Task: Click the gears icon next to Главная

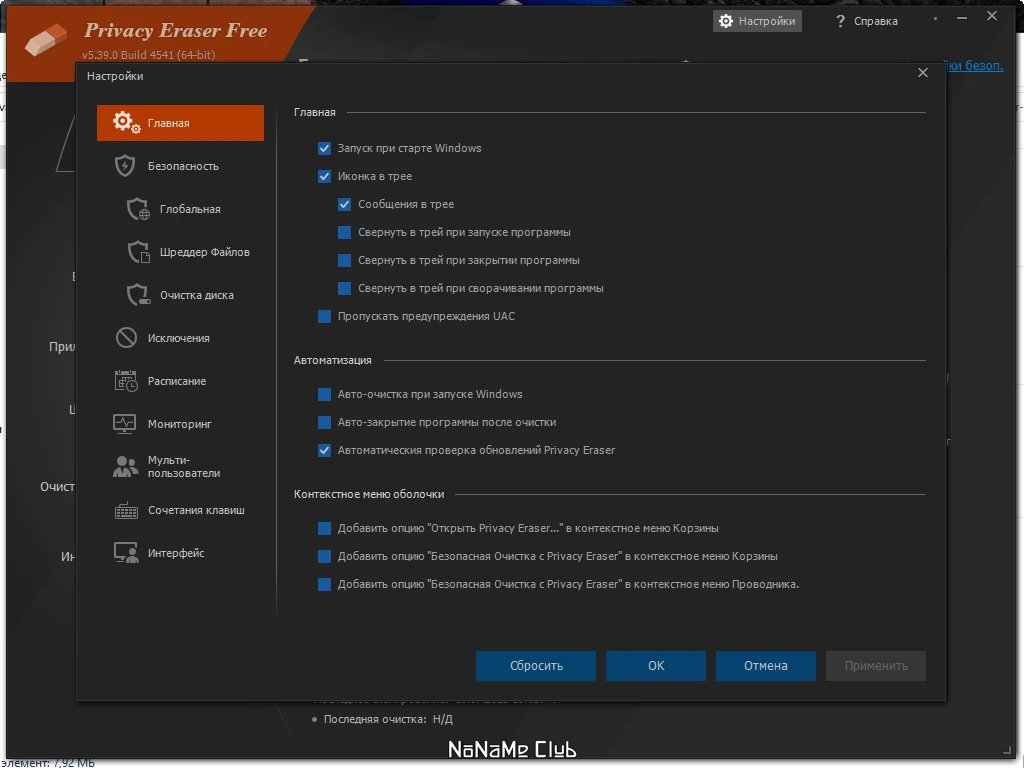Action: coord(126,122)
